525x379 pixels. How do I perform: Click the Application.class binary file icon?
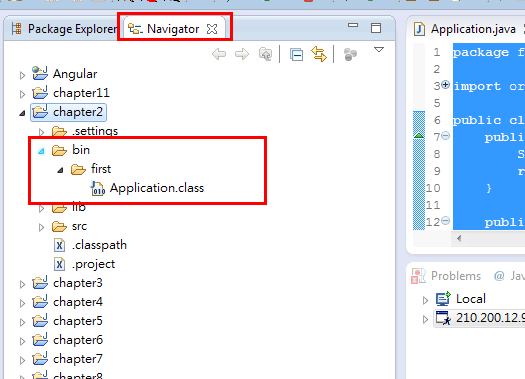pyautogui.click(x=98, y=188)
